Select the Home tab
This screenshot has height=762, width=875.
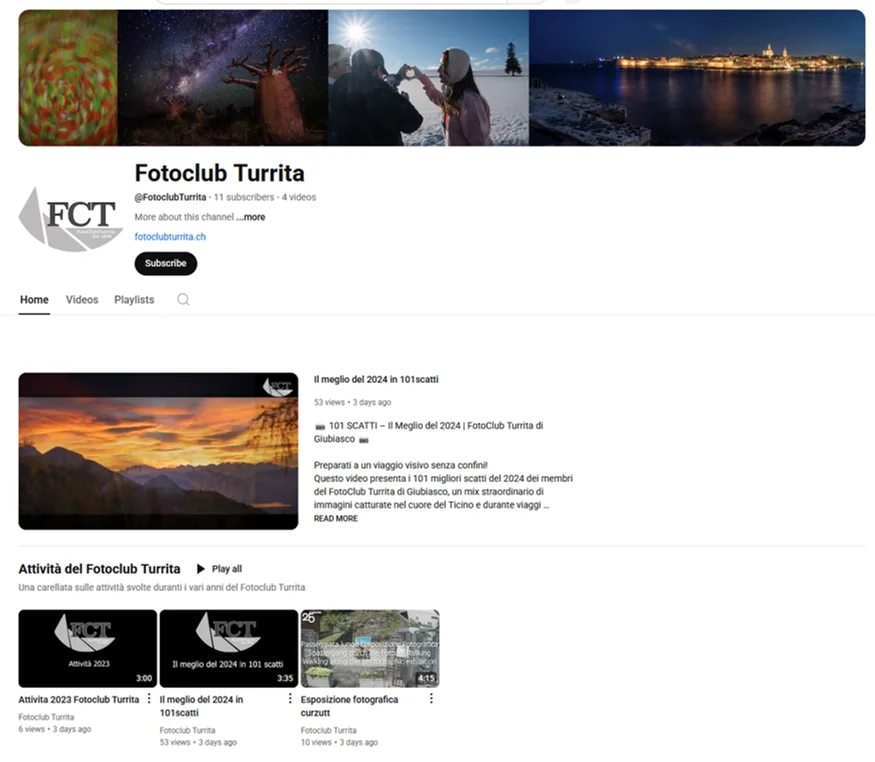coord(34,300)
